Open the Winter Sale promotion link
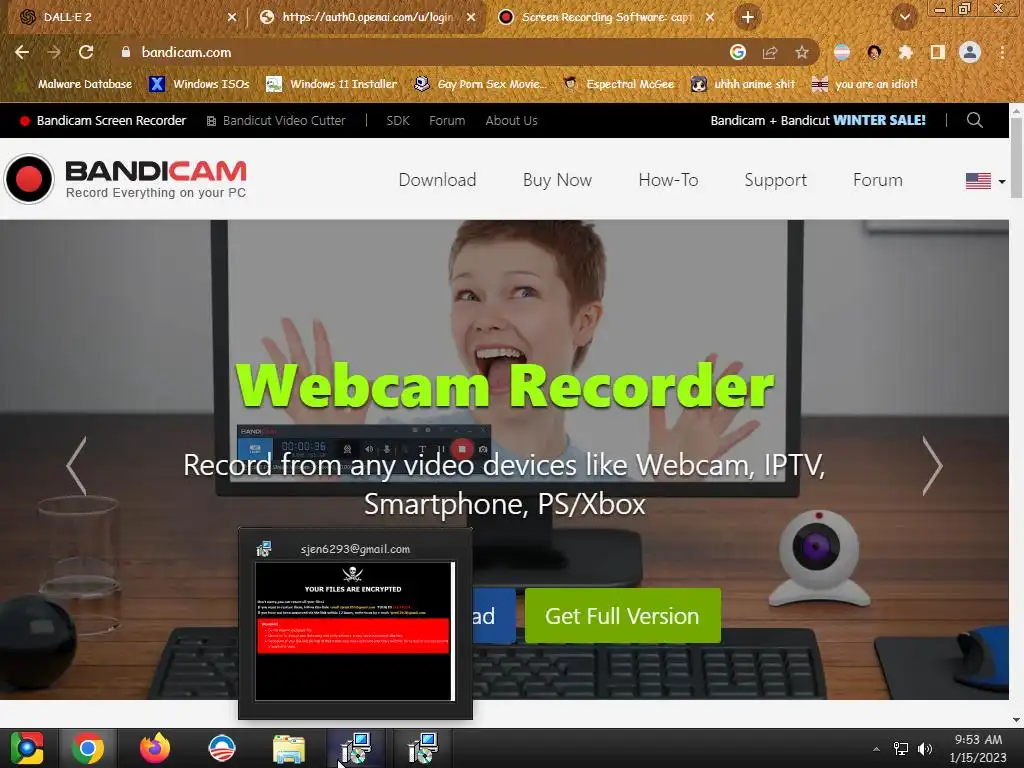This screenshot has width=1024, height=768. pos(818,121)
